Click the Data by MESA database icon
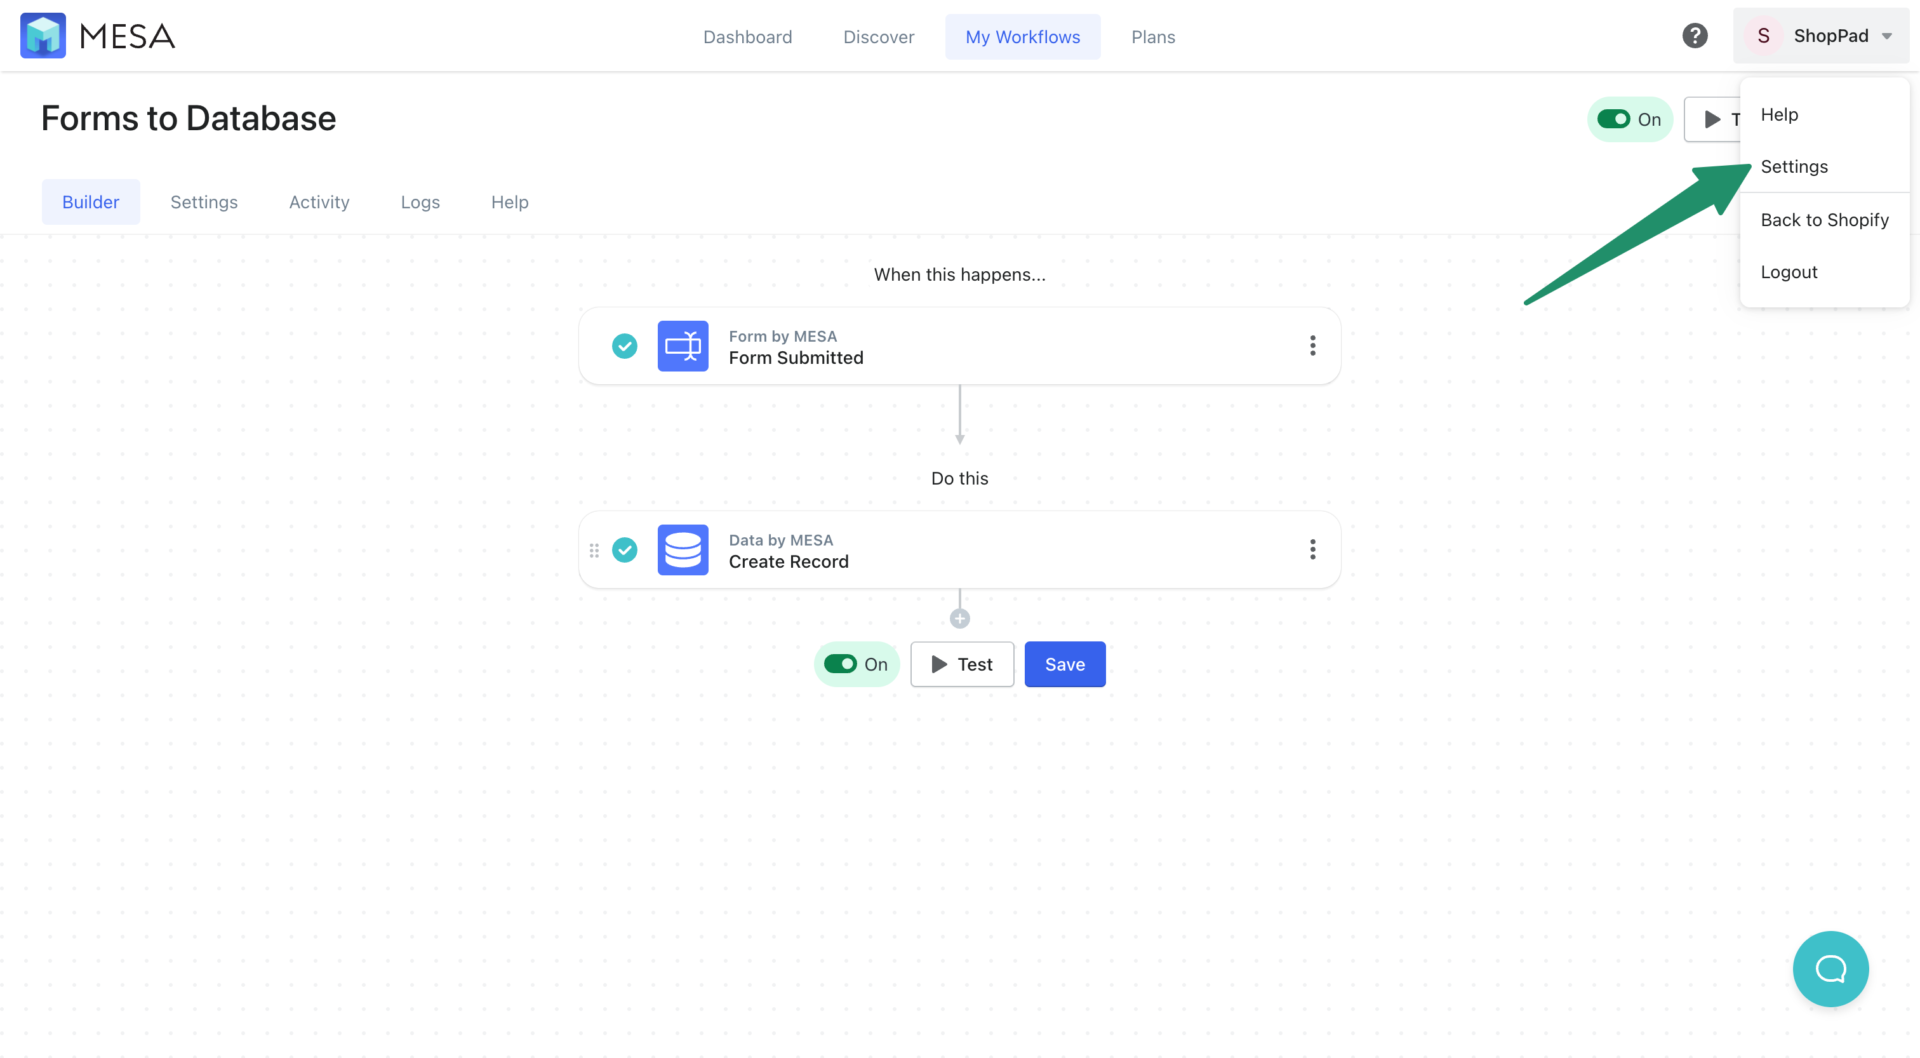The image size is (1920, 1058). 683,550
